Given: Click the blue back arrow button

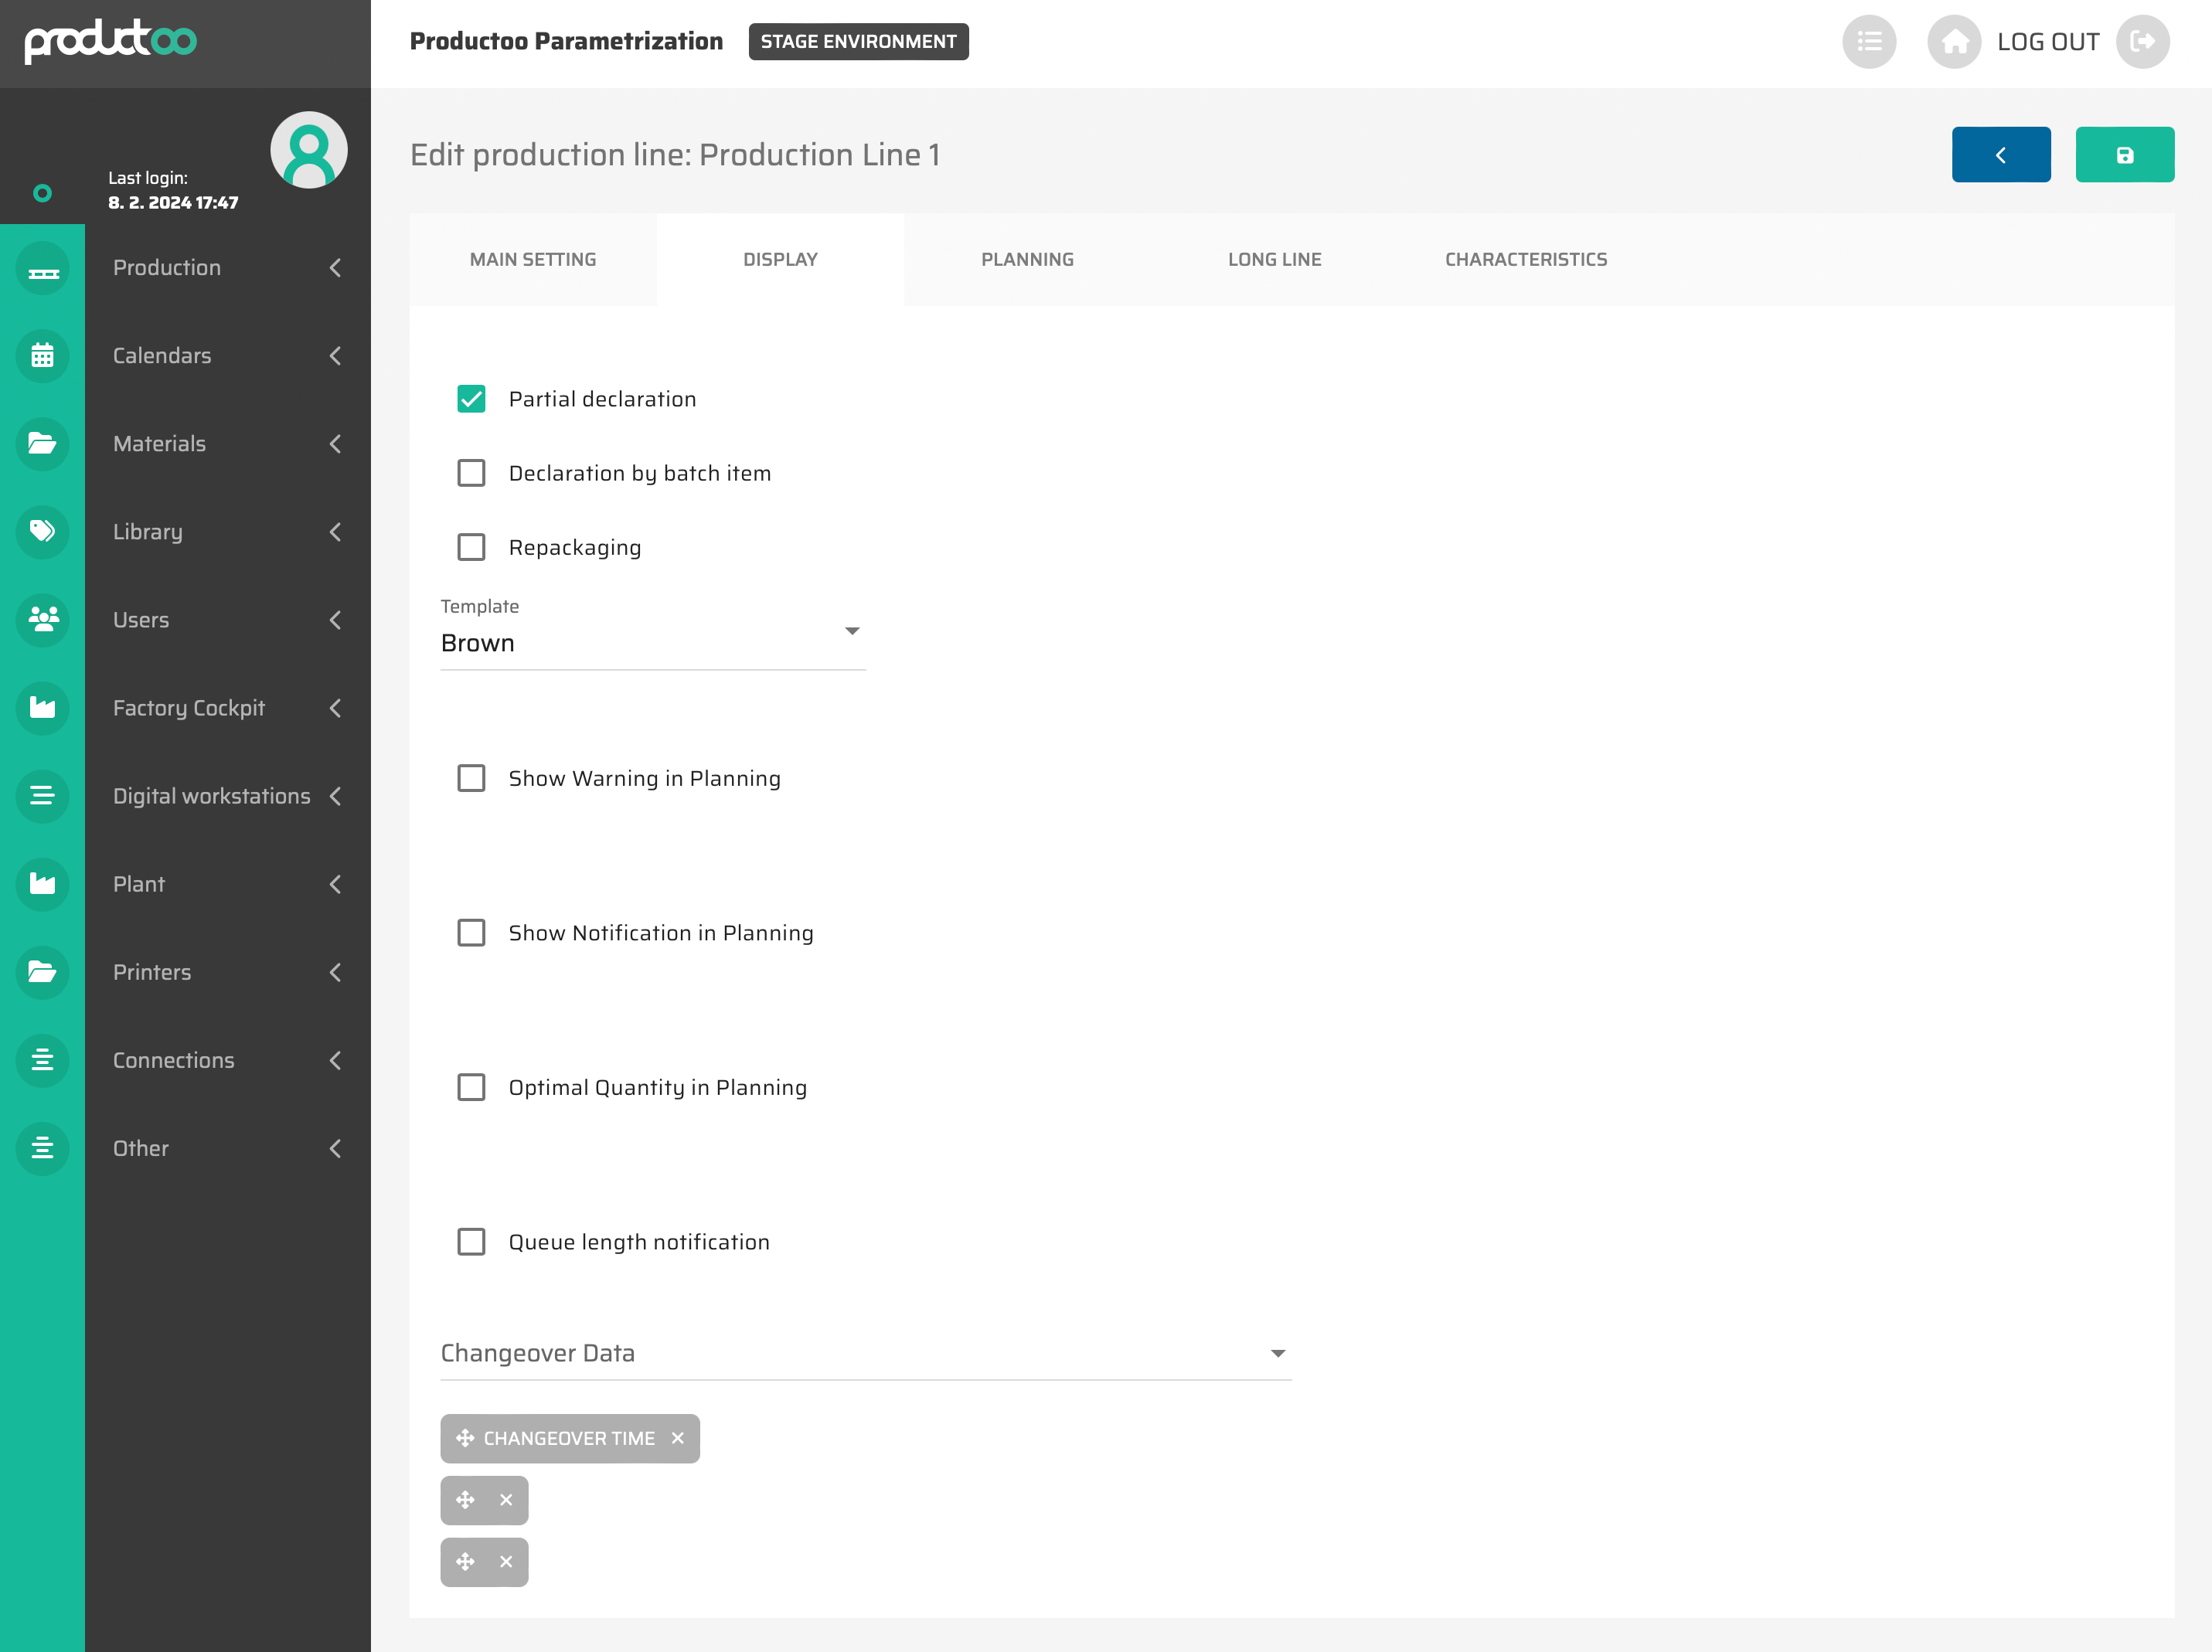Looking at the screenshot, I should [x=2000, y=155].
